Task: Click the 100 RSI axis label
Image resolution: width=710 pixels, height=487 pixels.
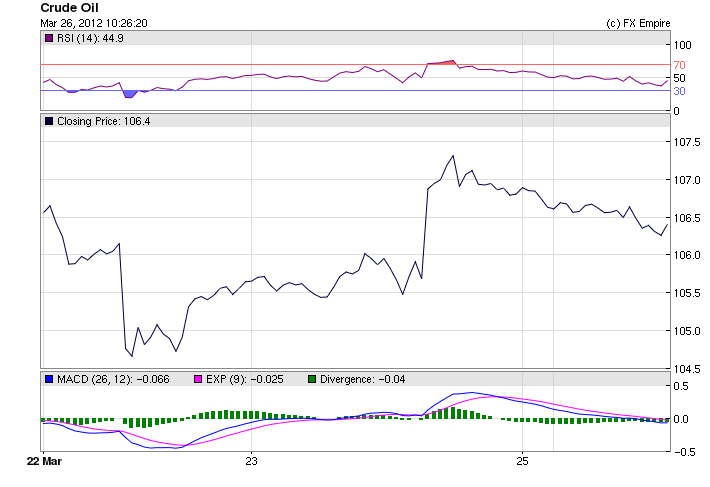Action: [x=682, y=45]
